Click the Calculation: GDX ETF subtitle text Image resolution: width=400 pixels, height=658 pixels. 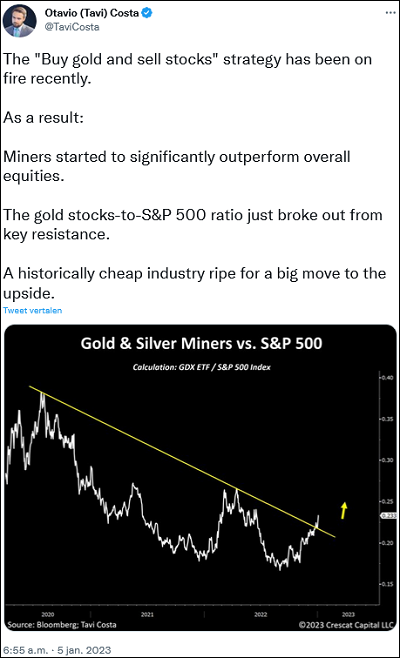201,367
